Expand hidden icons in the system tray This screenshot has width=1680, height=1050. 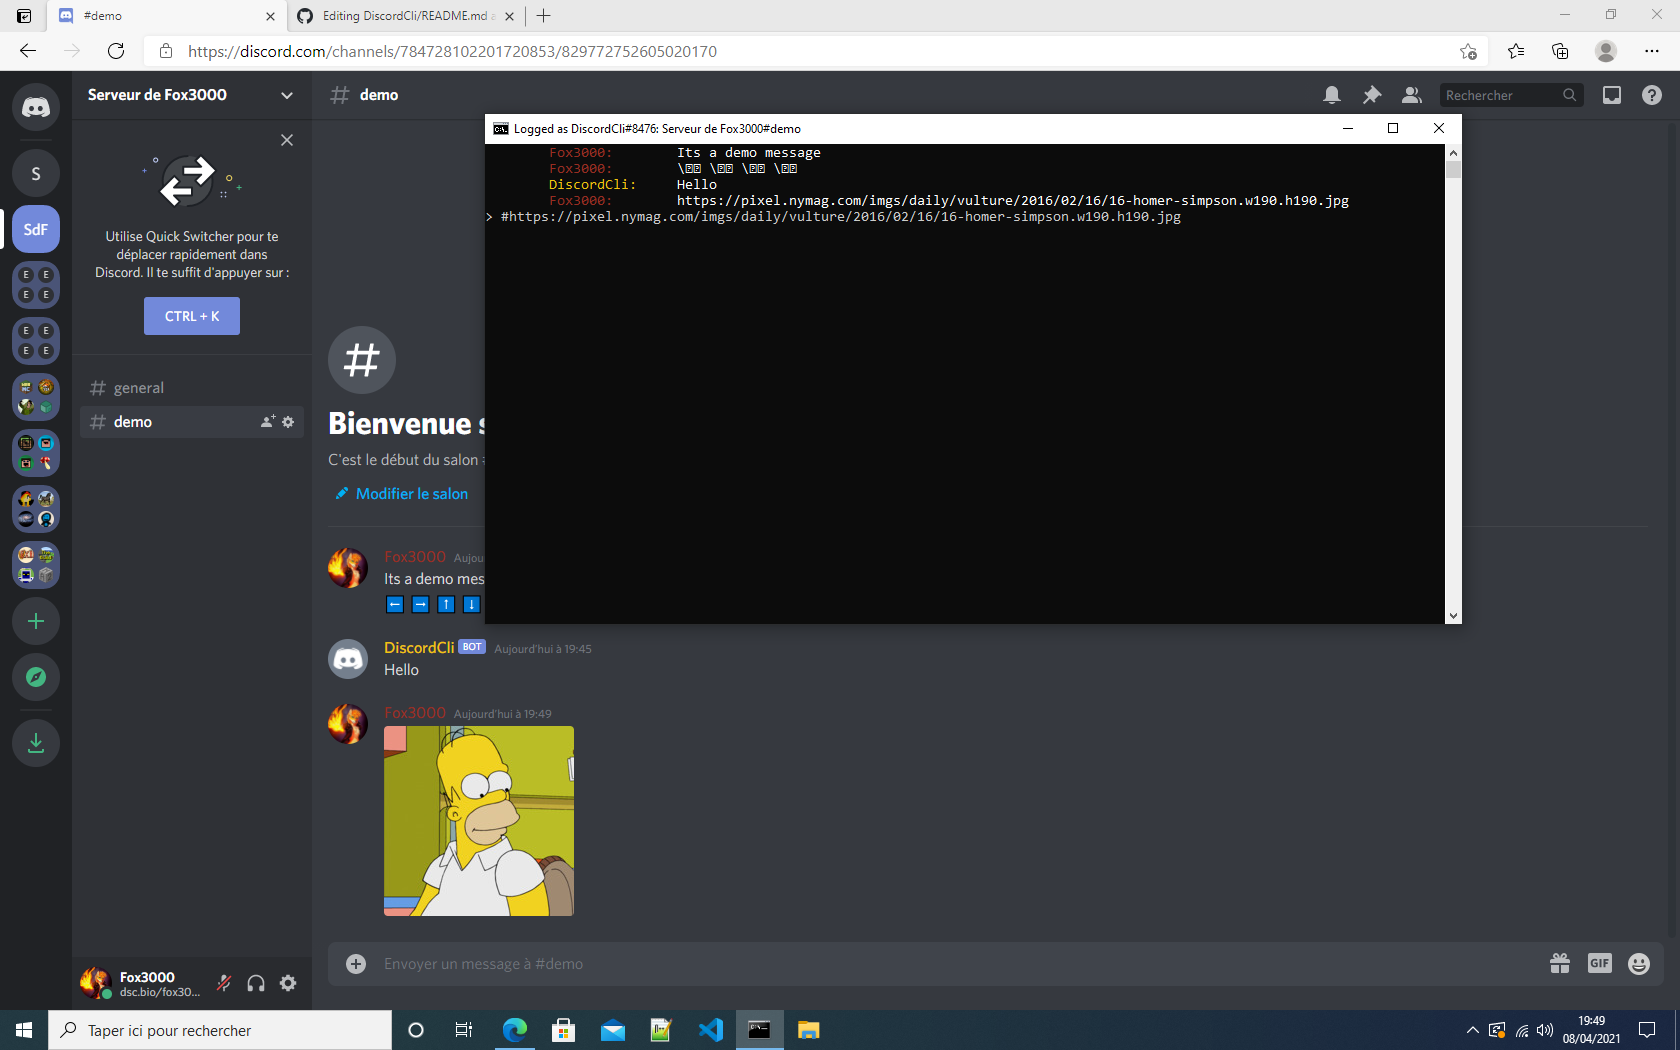[1472, 1030]
